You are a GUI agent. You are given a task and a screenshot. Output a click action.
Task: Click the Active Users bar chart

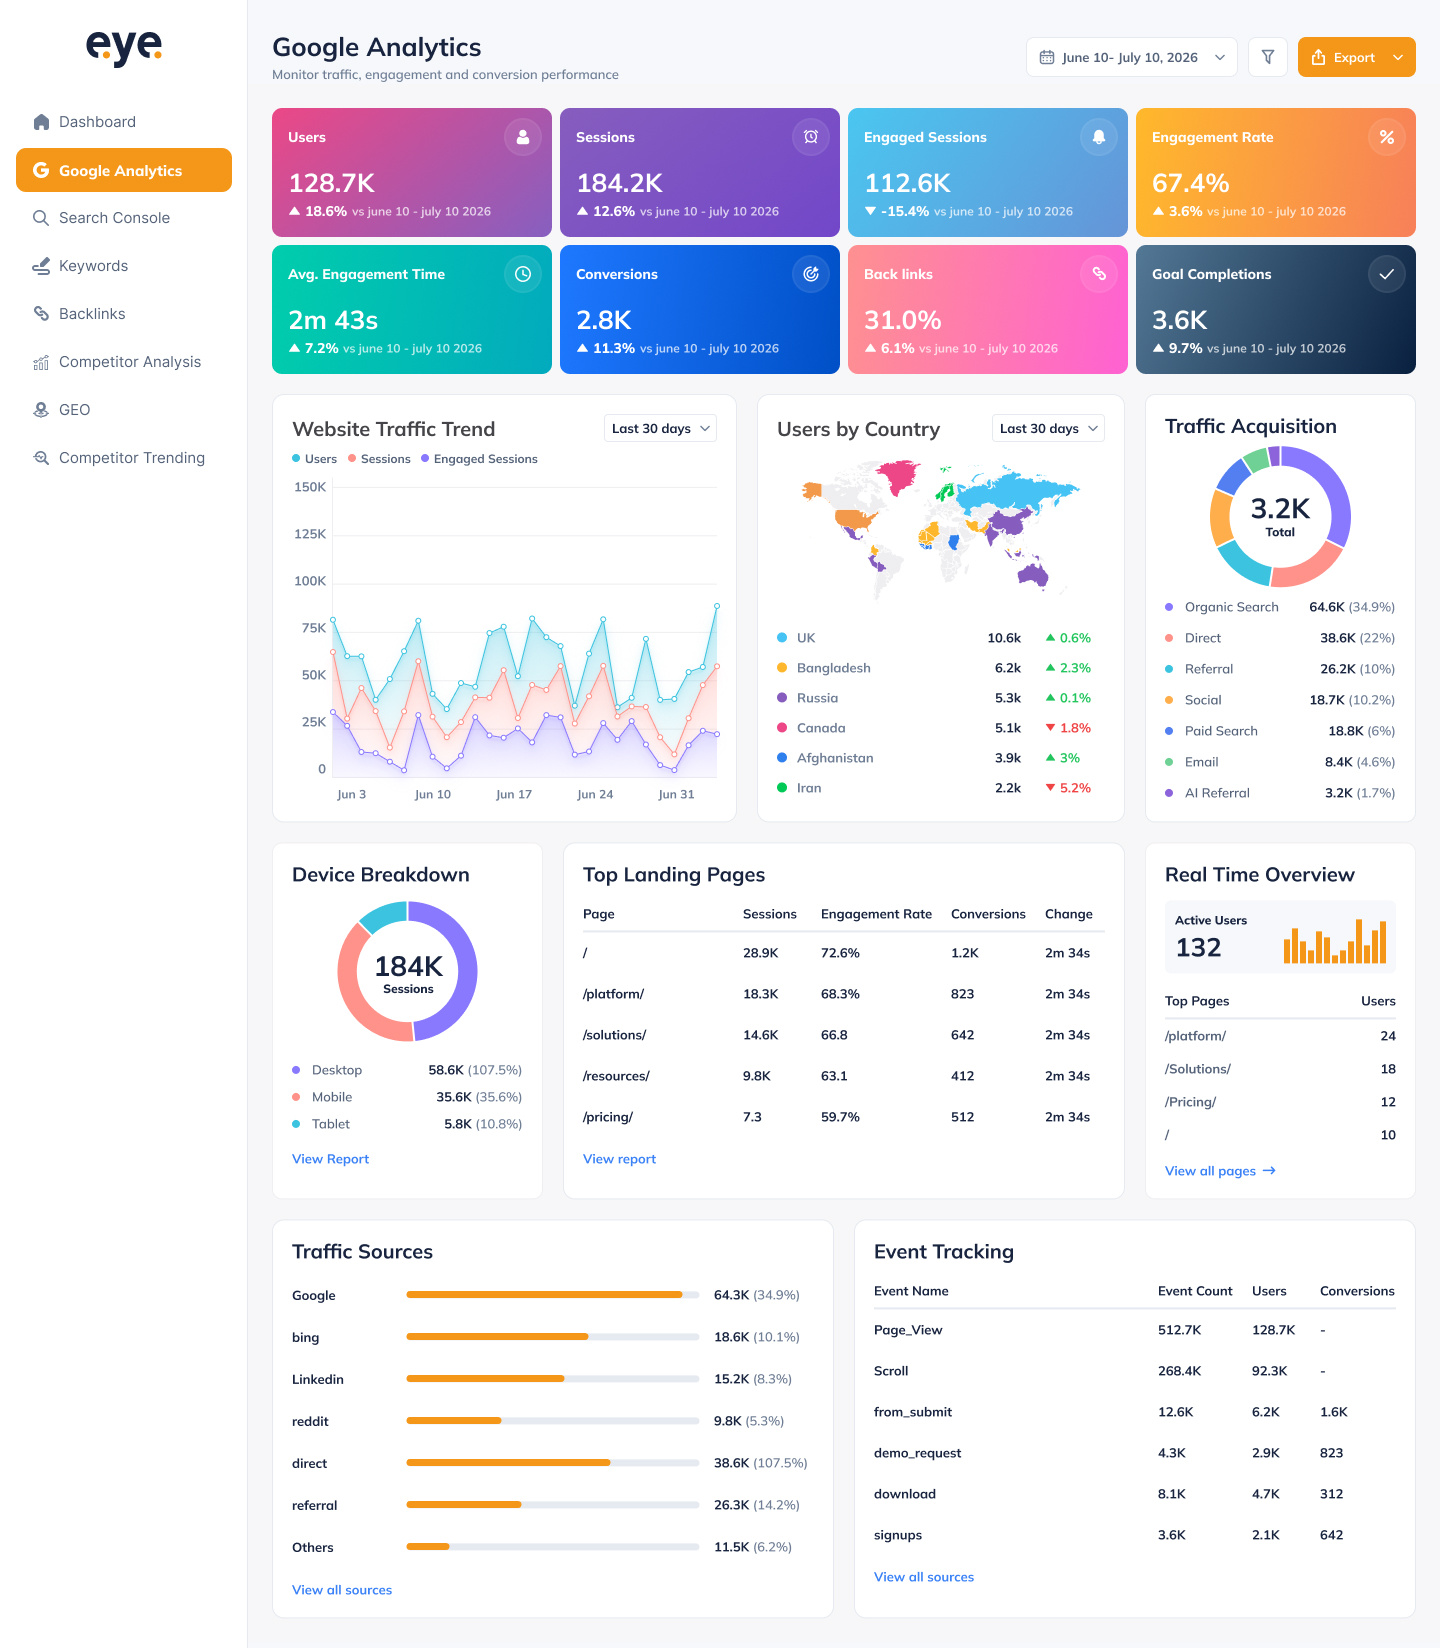point(1335,941)
